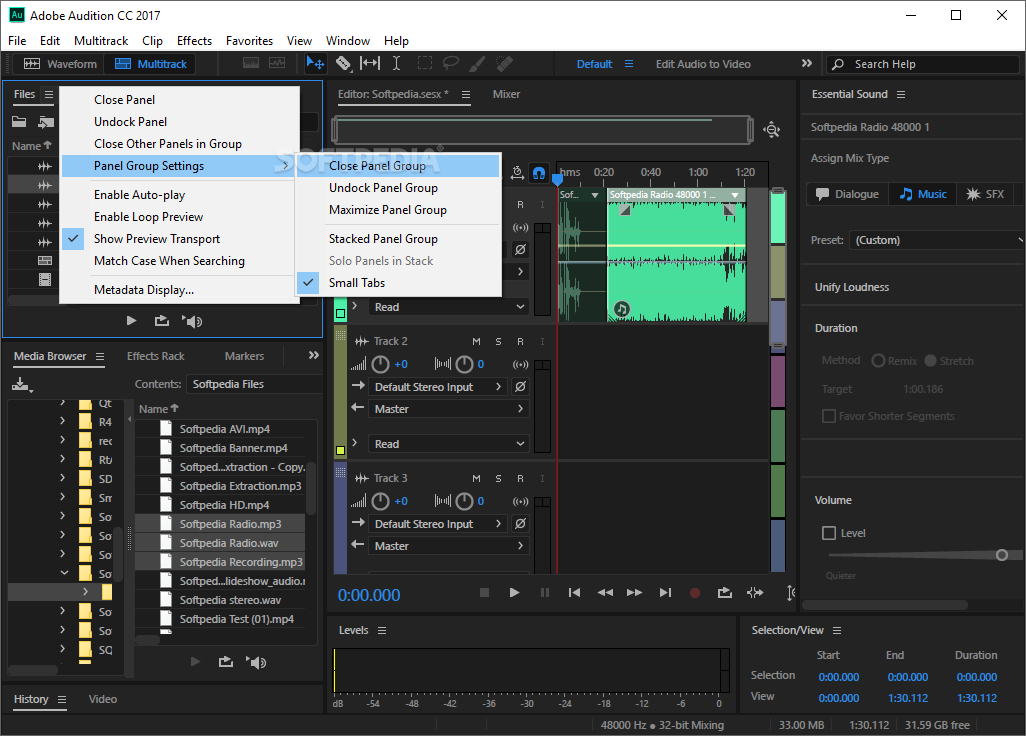Image resolution: width=1026 pixels, height=736 pixels.
Task: Click loop export icon in Files panel
Action: tap(162, 321)
